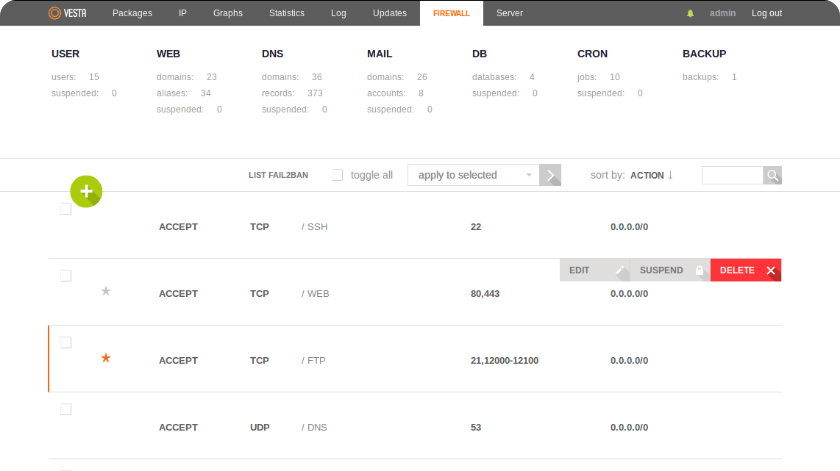
Task: Open the IP tab
Action: click(182, 13)
